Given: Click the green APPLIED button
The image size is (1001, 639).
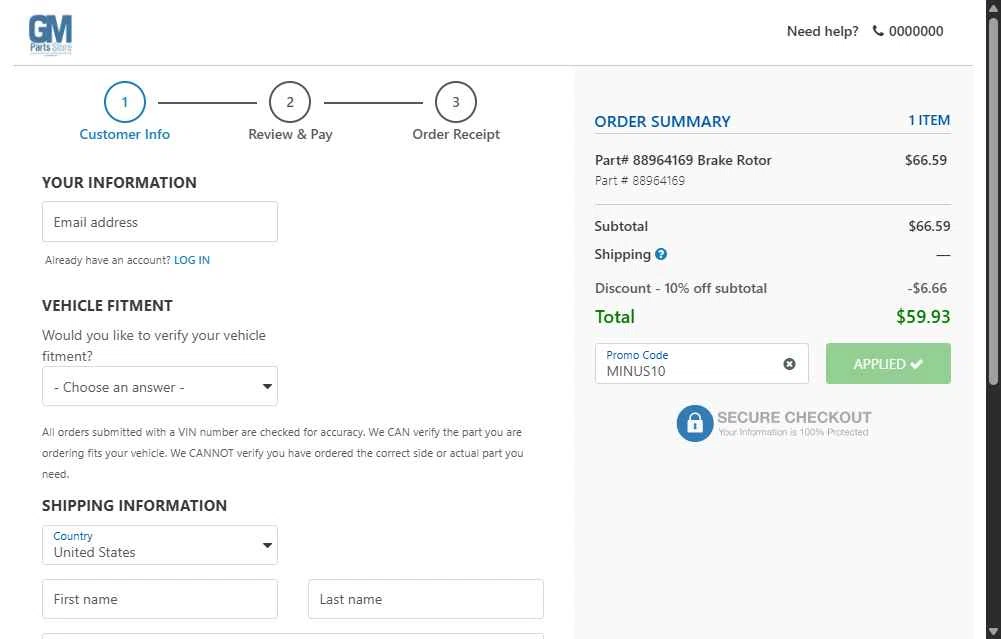Looking at the screenshot, I should 888,364.
